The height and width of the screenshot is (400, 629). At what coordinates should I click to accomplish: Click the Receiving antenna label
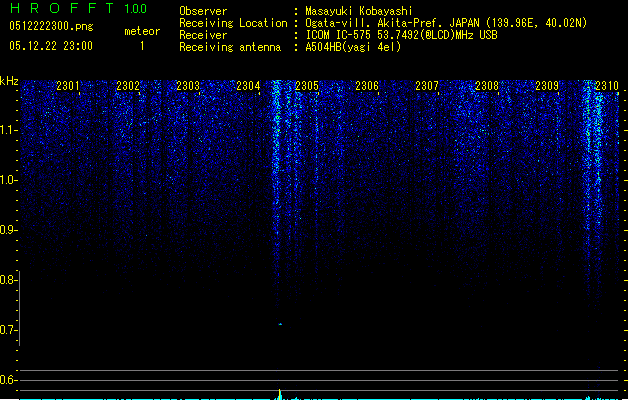point(230,47)
